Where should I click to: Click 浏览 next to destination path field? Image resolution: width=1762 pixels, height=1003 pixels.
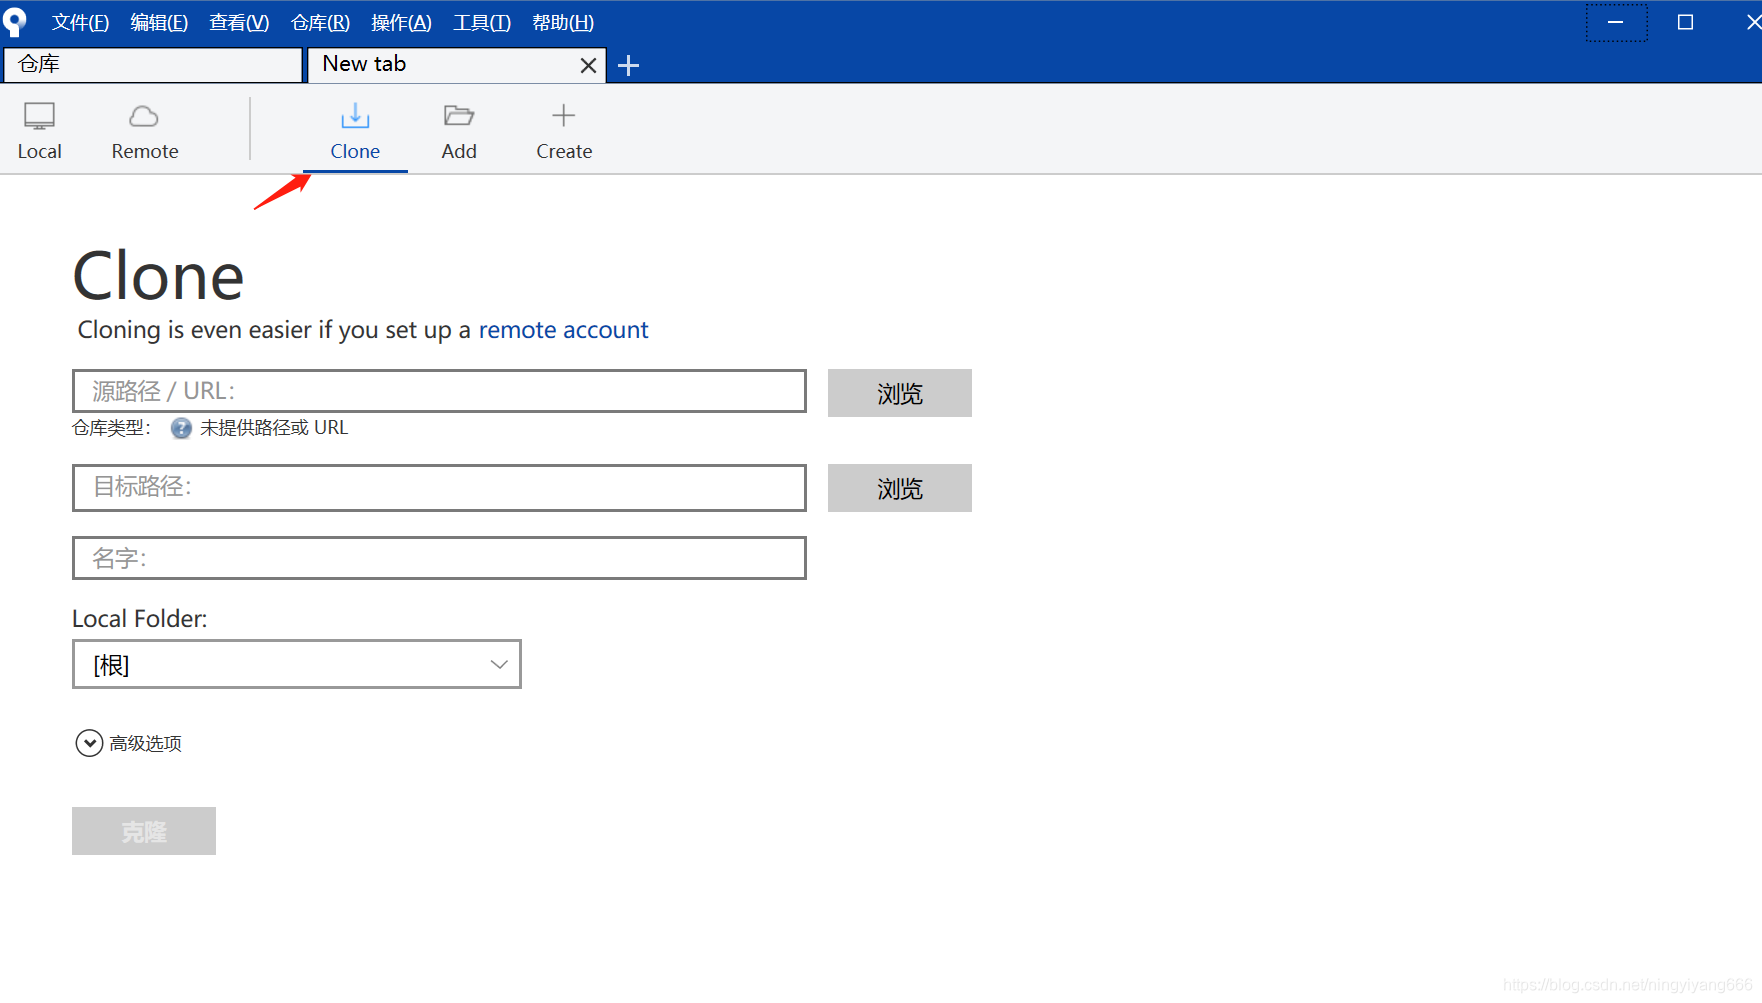(x=900, y=488)
